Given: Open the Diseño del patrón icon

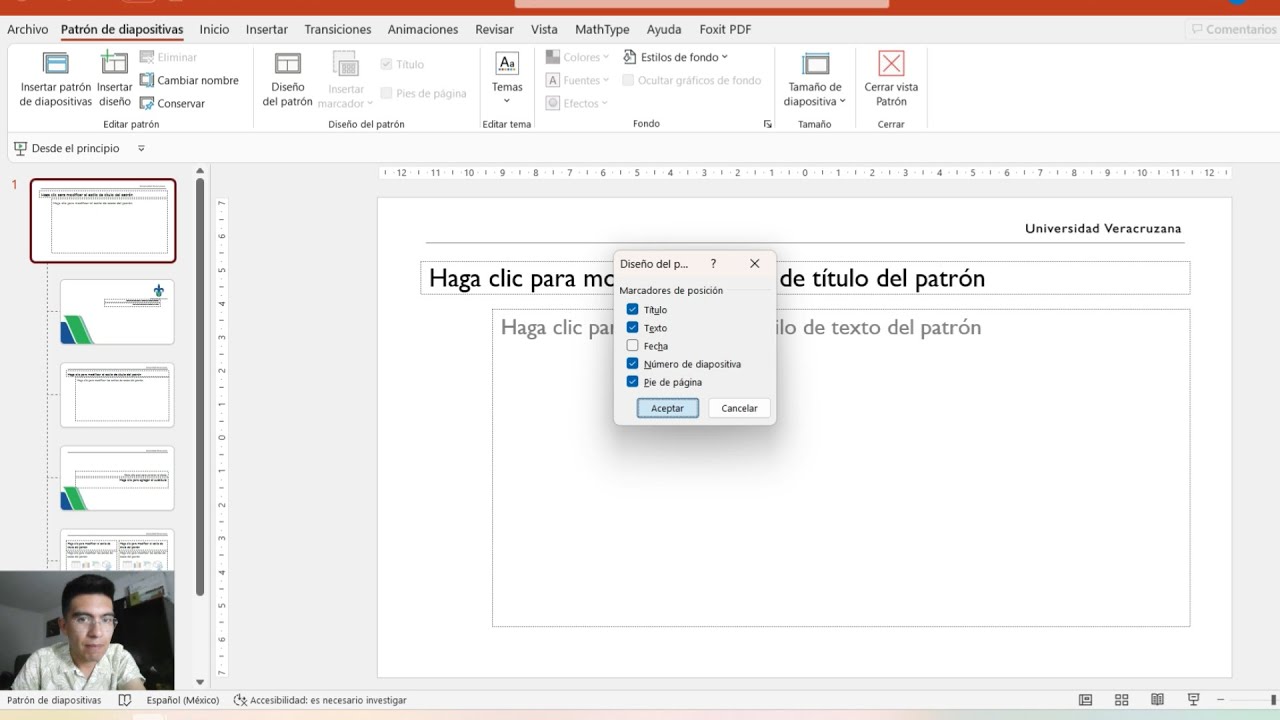Looking at the screenshot, I should (288, 79).
